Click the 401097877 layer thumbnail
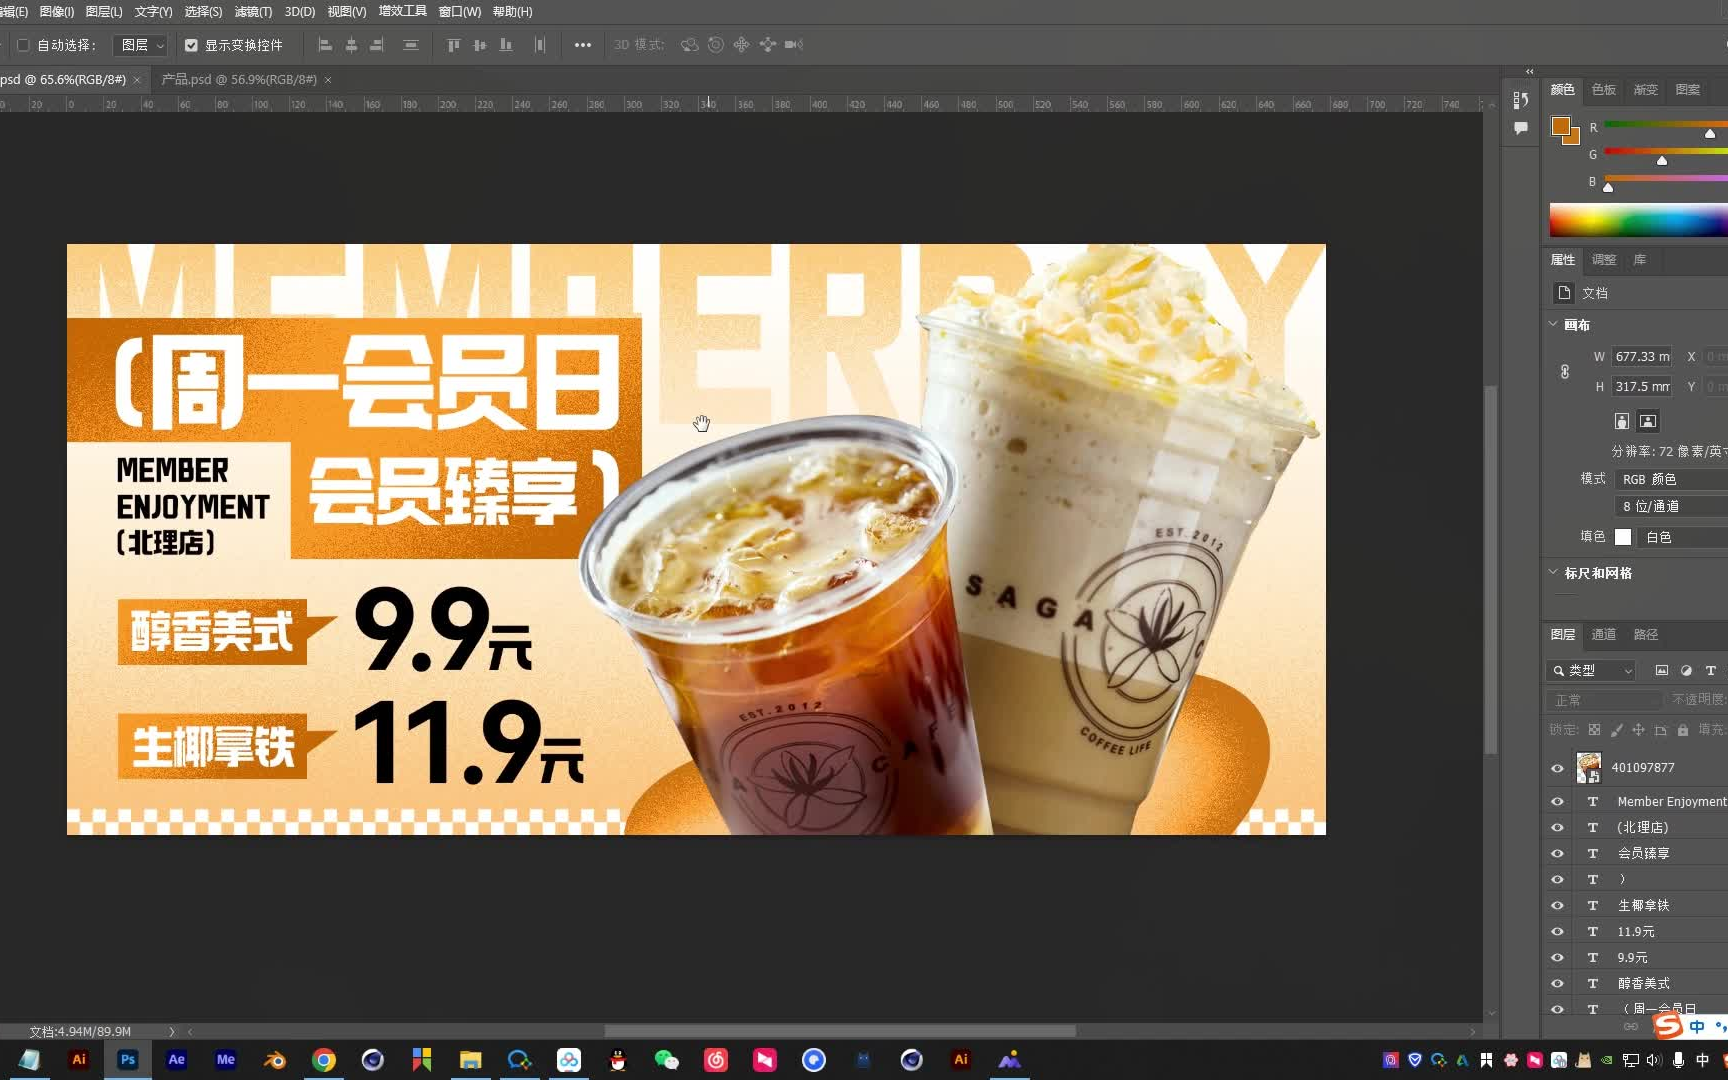This screenshot has width=1728, height=1080. [x=1588, y=767]
